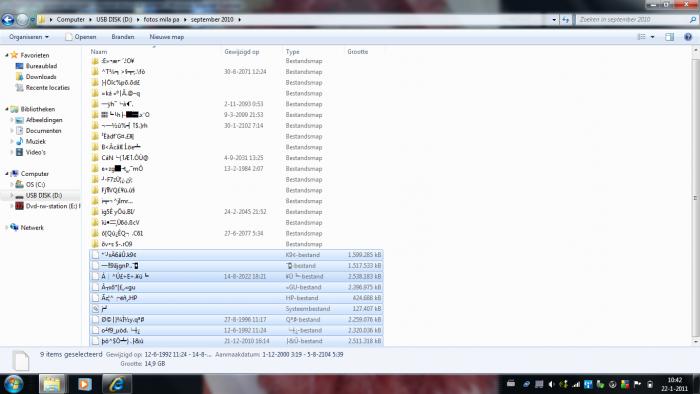700x394 pixels.
Task: Launch Internet Explorer from taskbar
Action: click(x=117, y=384)
